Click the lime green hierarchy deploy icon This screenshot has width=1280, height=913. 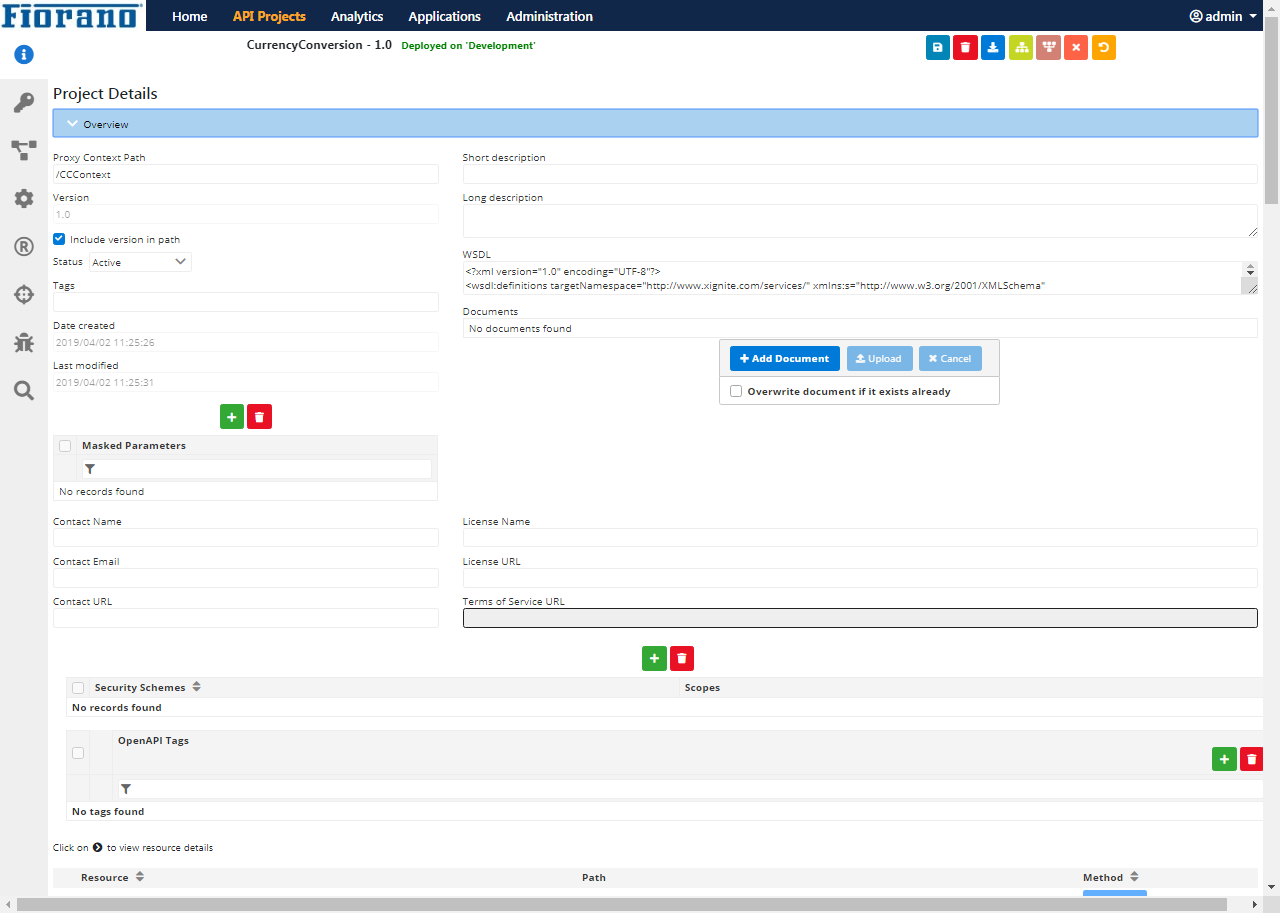(x=1021, y=47)
